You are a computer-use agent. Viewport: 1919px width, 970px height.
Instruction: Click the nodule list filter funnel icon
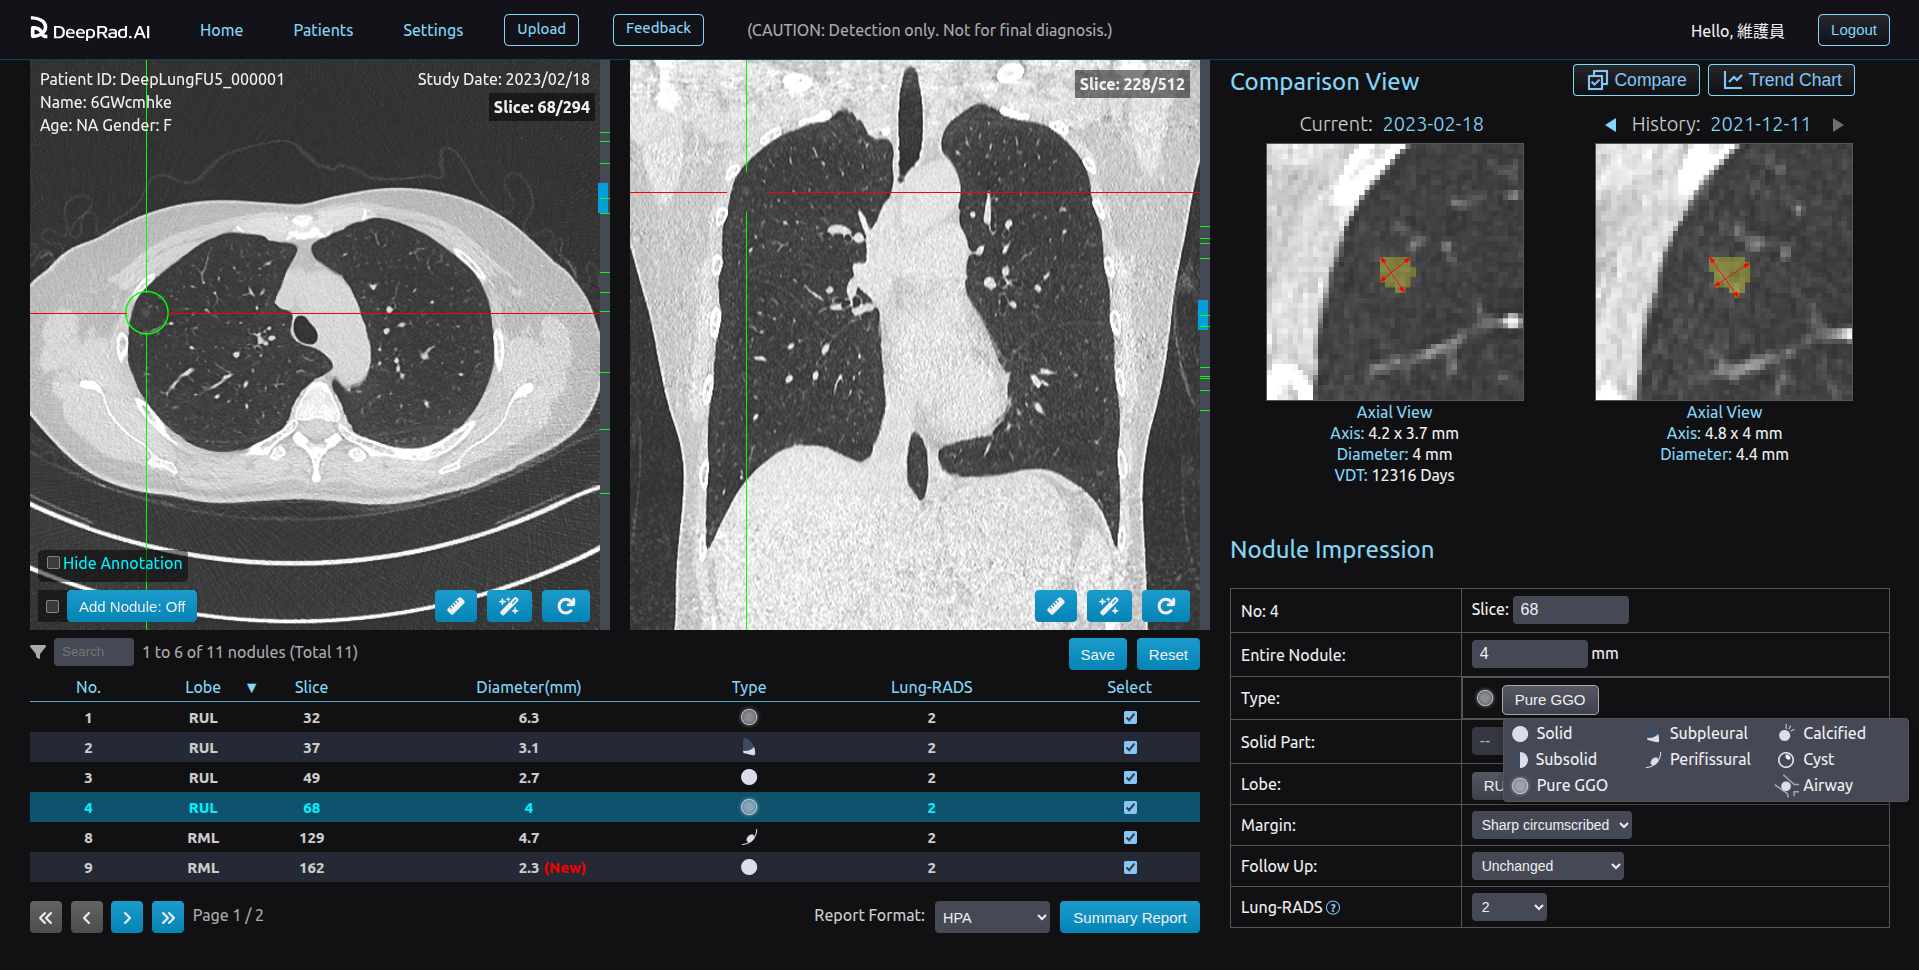coord(38,652)
